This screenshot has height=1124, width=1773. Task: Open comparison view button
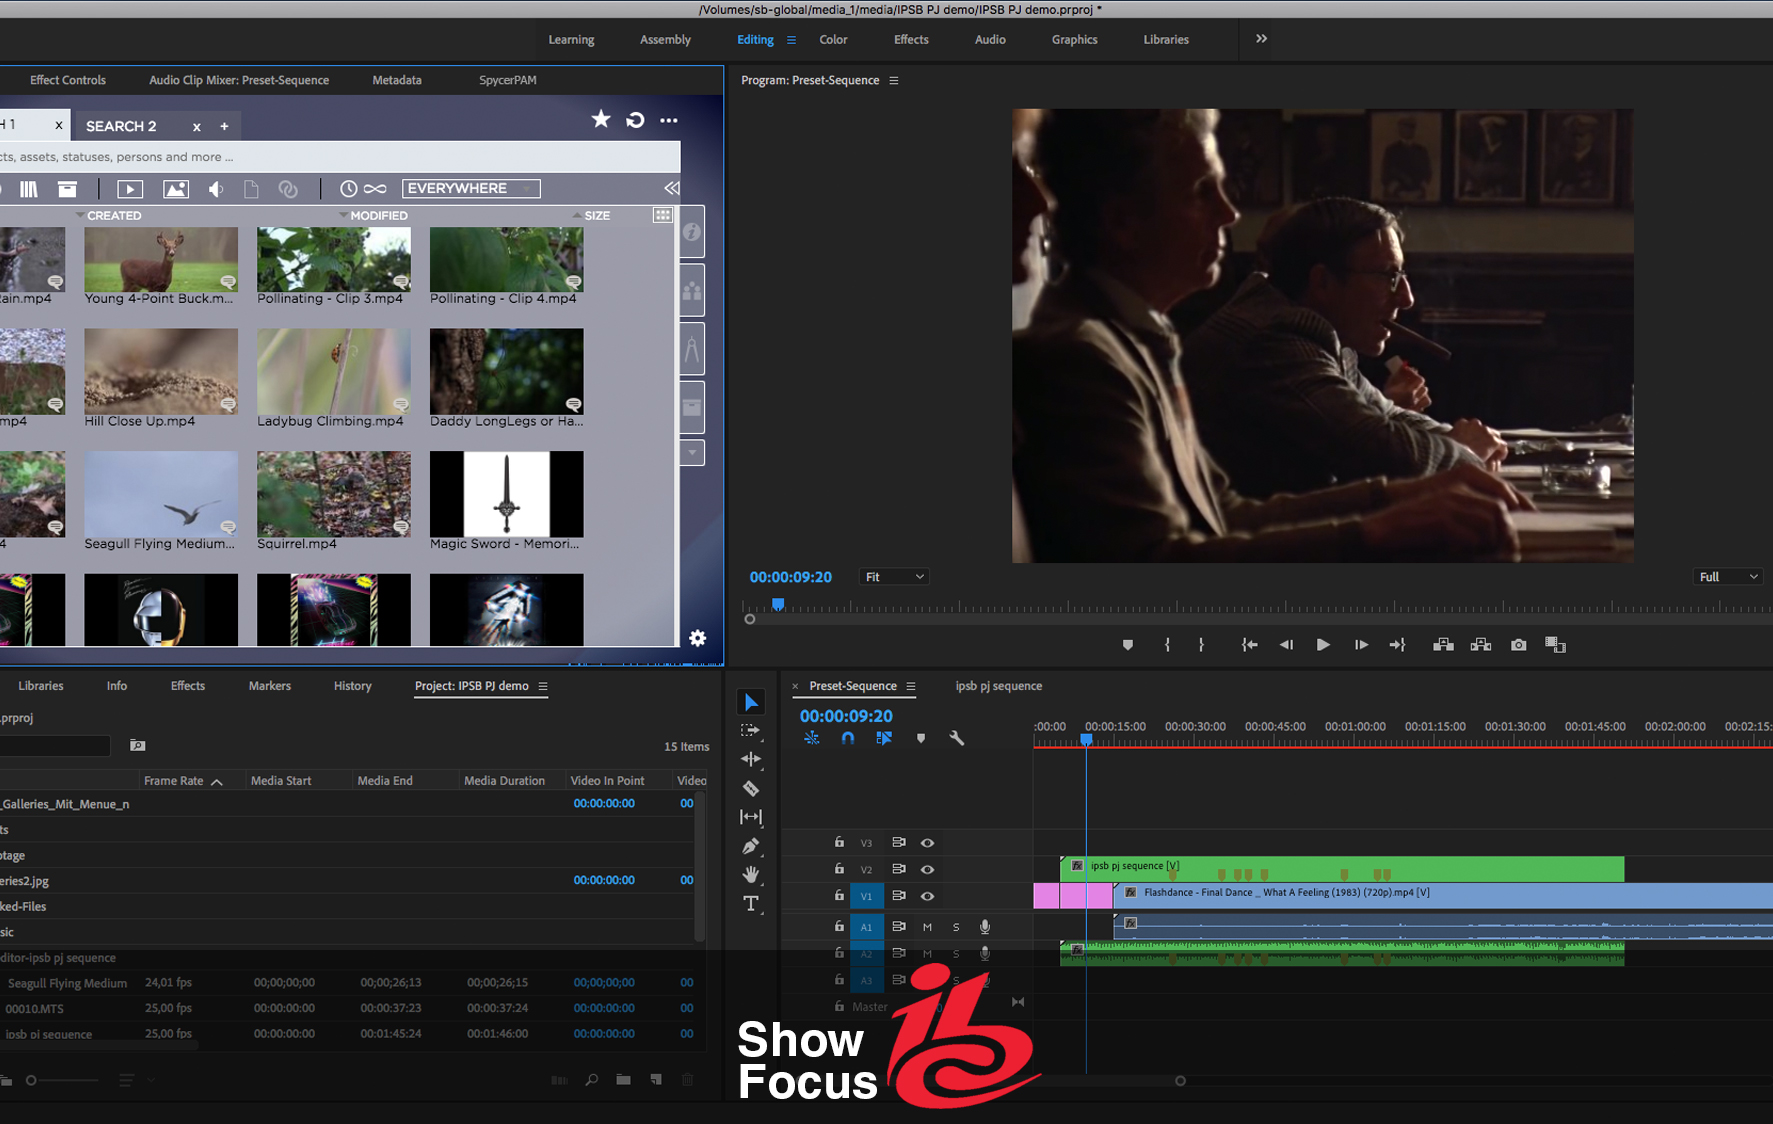pos(1555,645)
